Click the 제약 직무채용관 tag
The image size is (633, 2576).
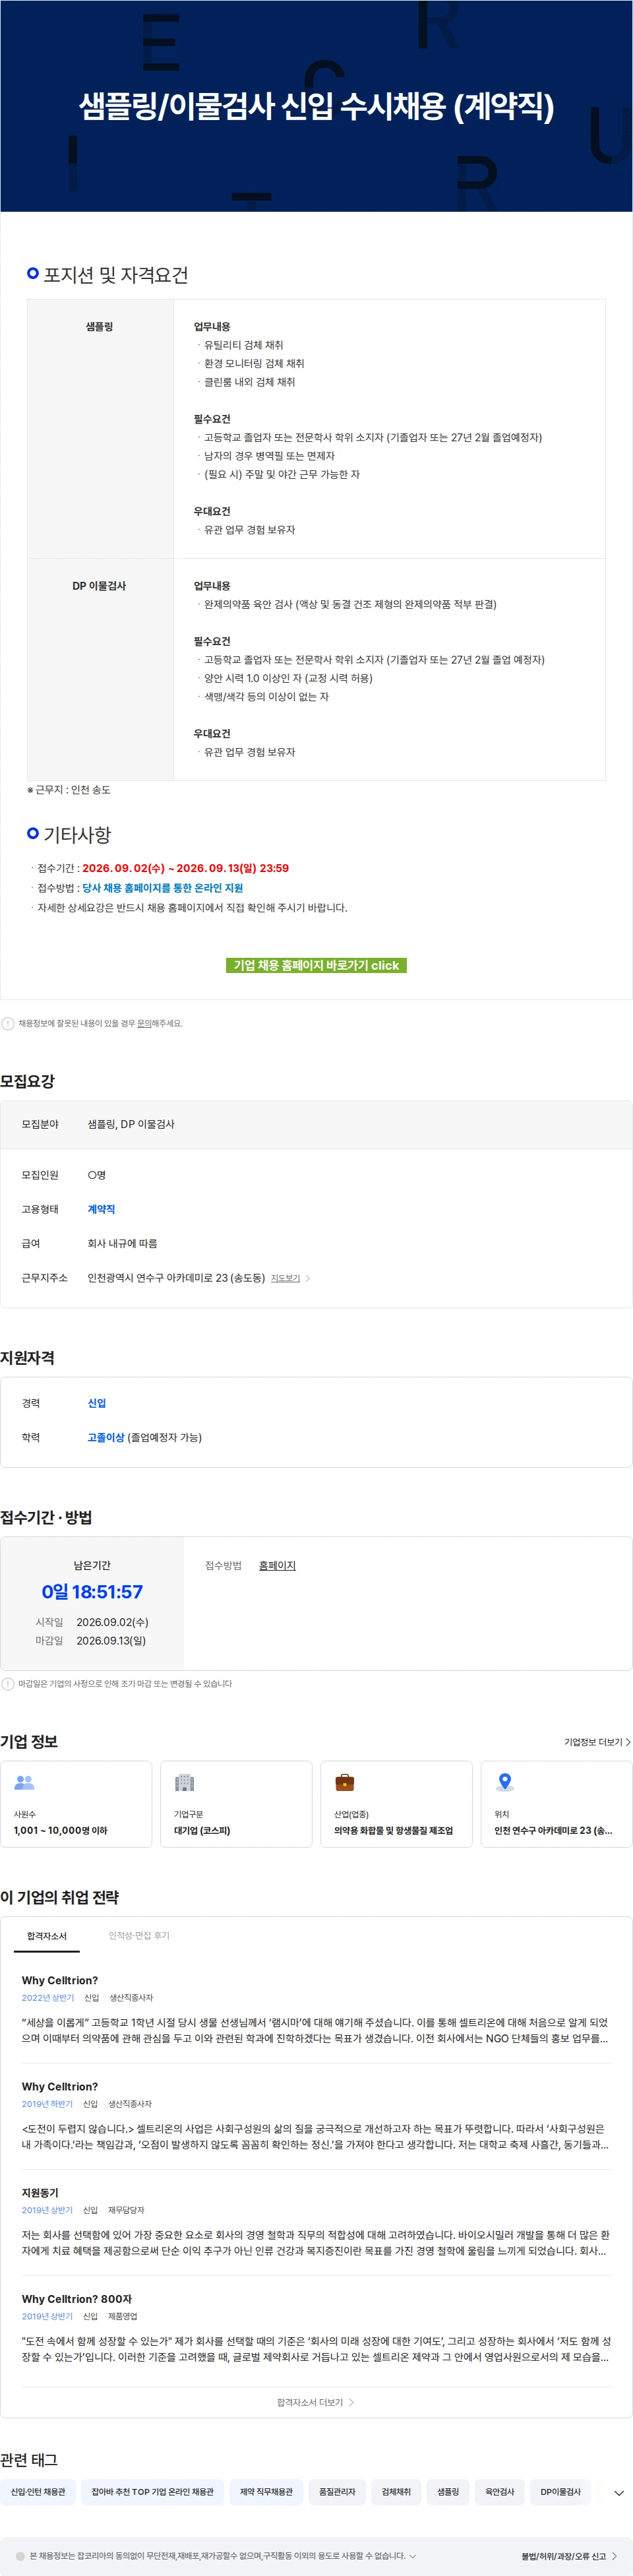[266, 2491]
